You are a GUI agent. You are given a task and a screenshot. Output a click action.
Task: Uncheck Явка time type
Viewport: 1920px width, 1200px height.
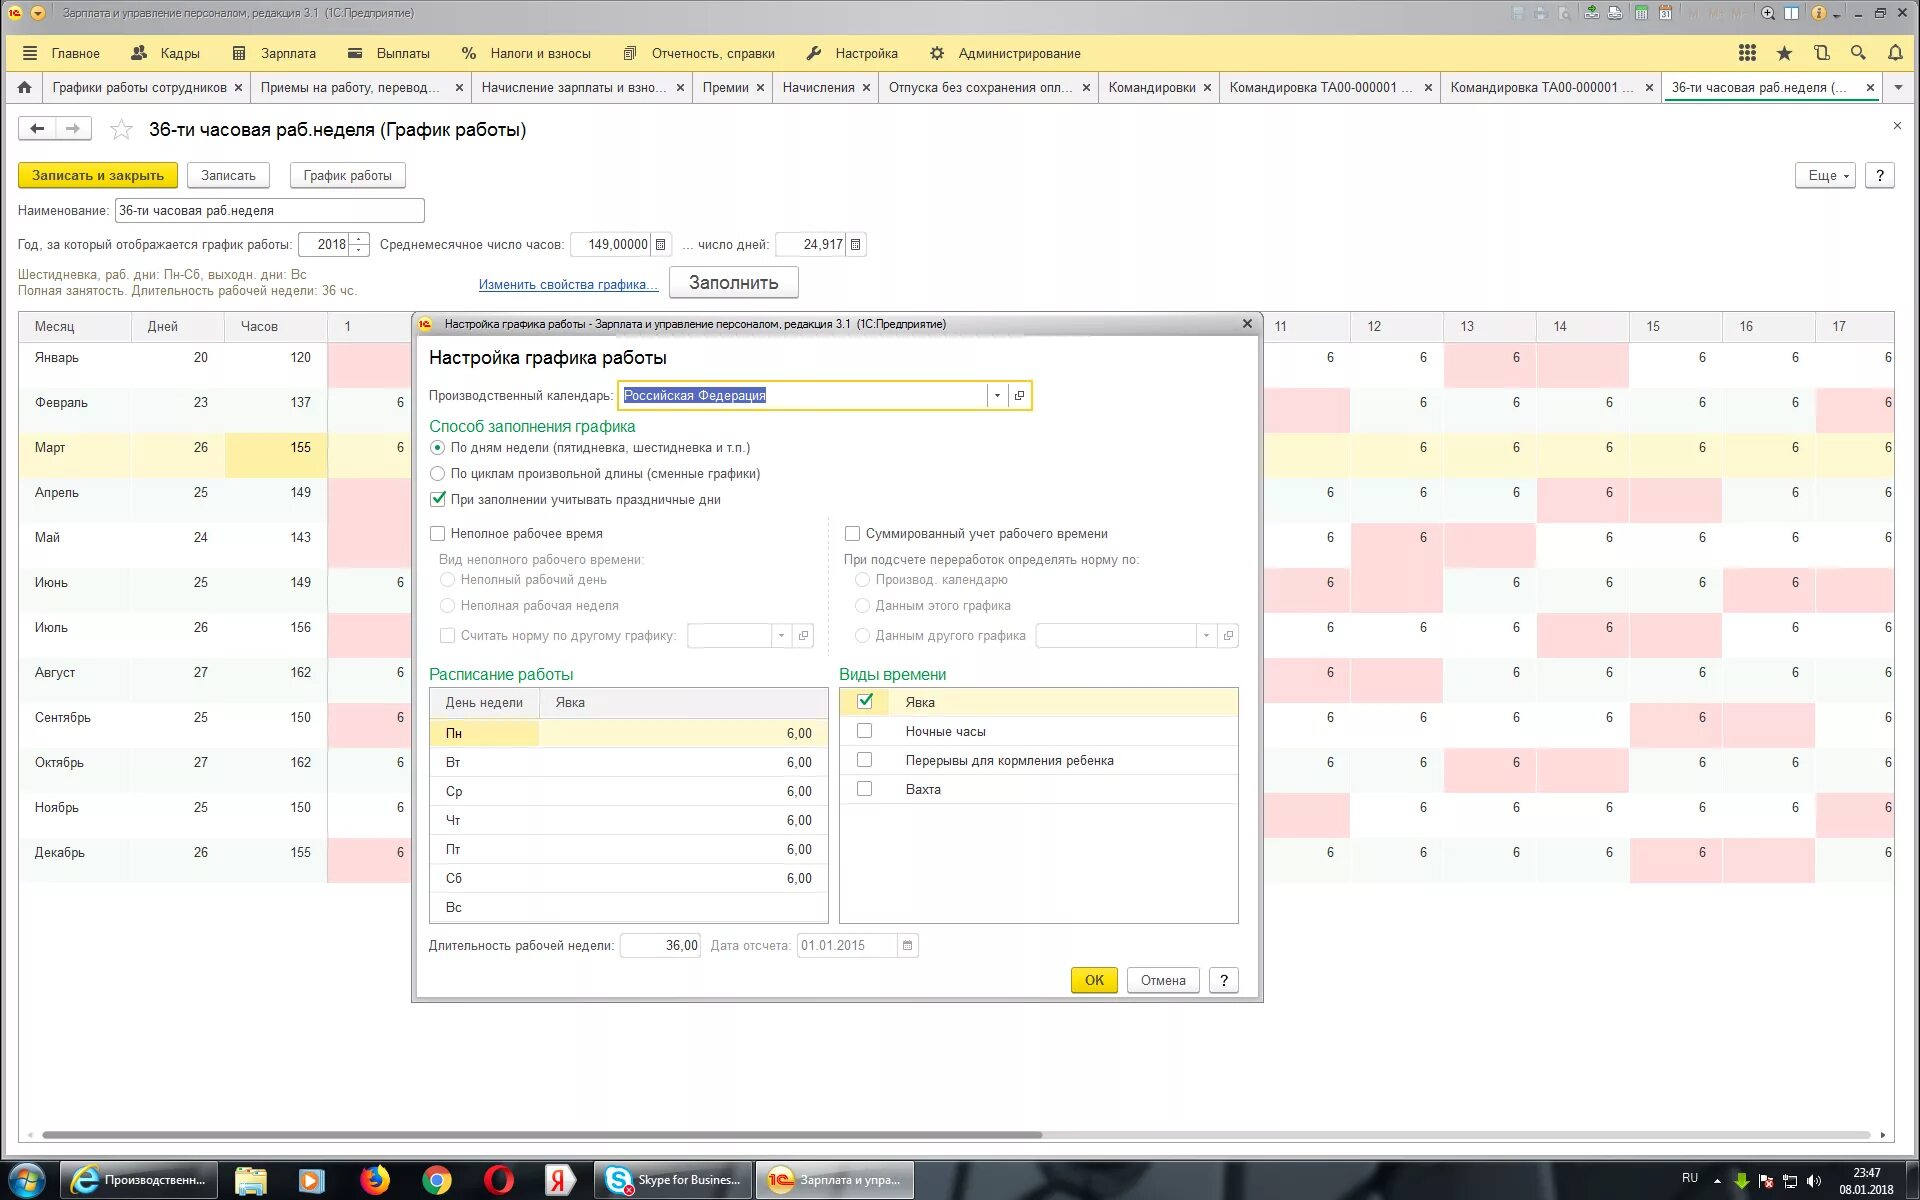pos(865,701)
